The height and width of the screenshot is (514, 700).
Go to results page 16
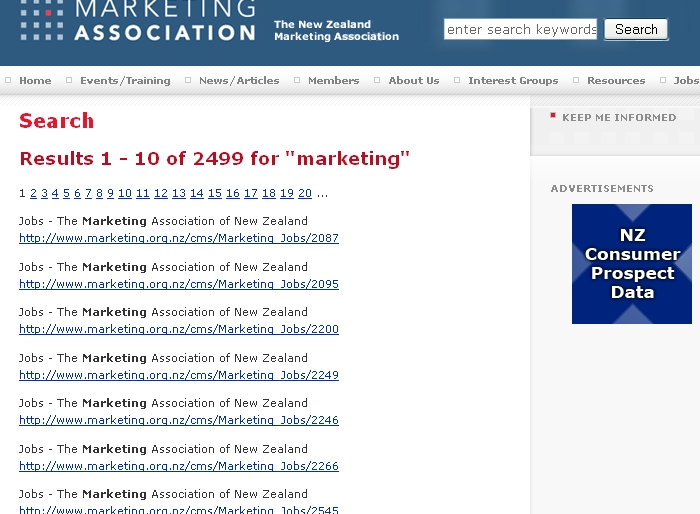click(x=233, y=193)
